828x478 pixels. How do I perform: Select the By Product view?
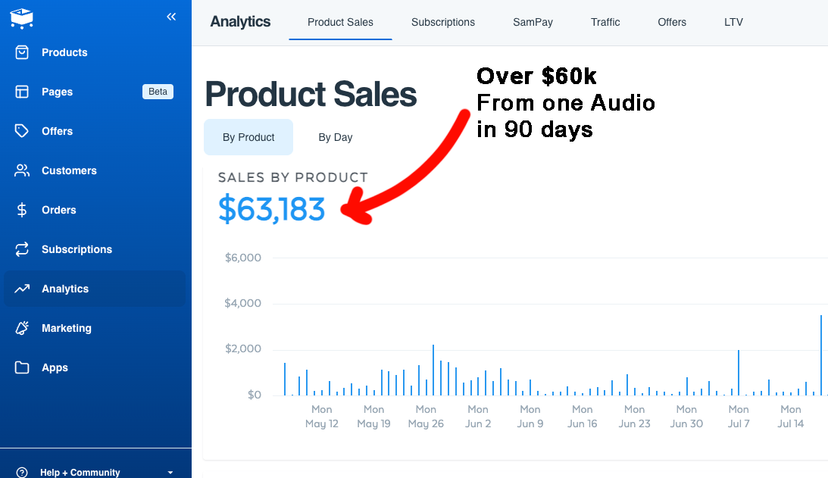(x=248, y=137)
